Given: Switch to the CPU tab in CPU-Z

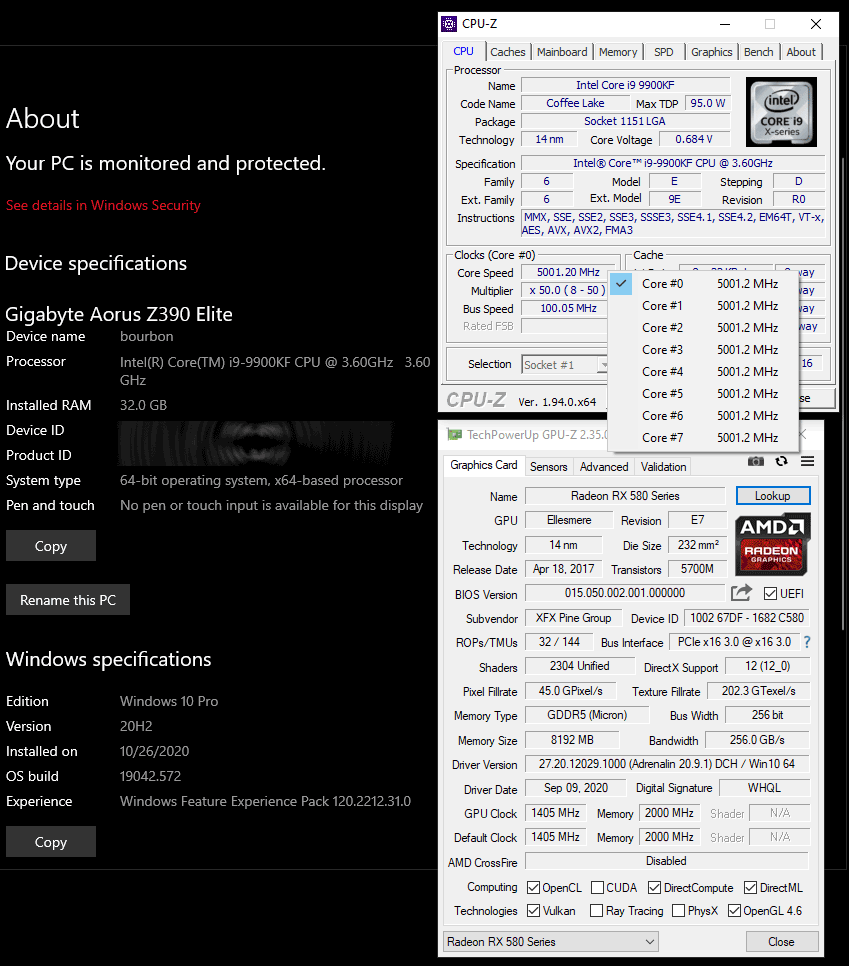Looking at the screenshot, I should (463, 51).
